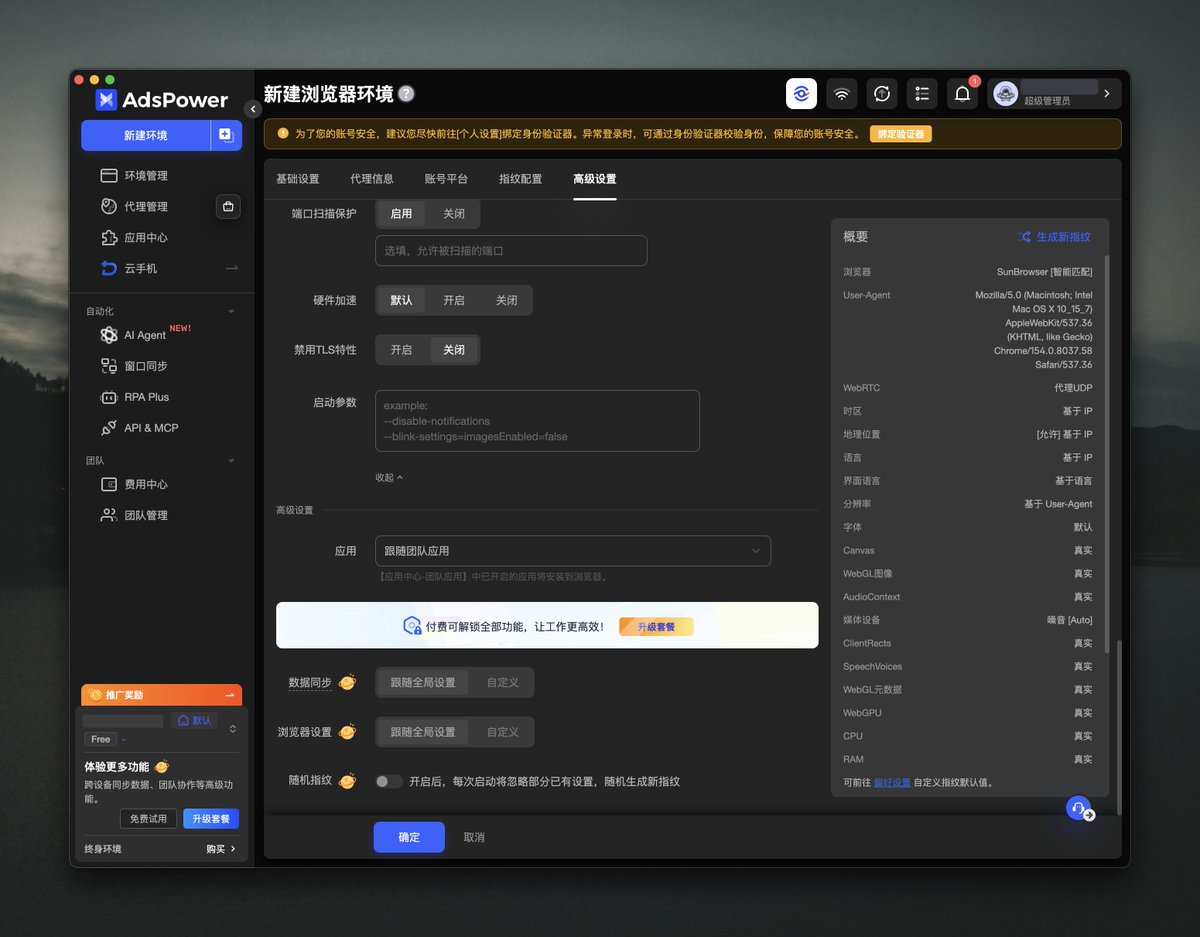
Task: Turn on the 随机指纹 switch
Action: tap(389, 781)
